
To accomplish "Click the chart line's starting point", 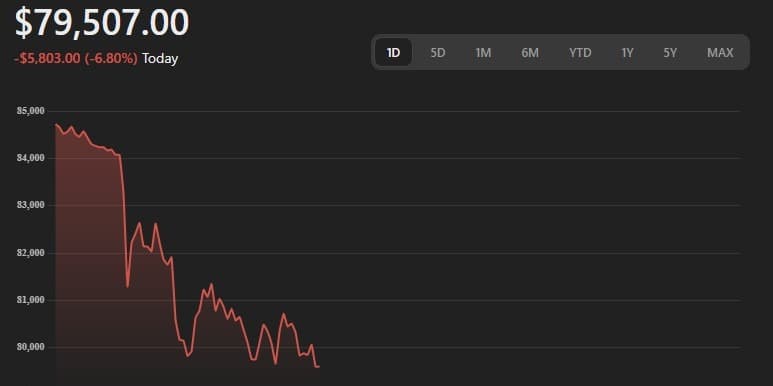I will coord(56,124).
